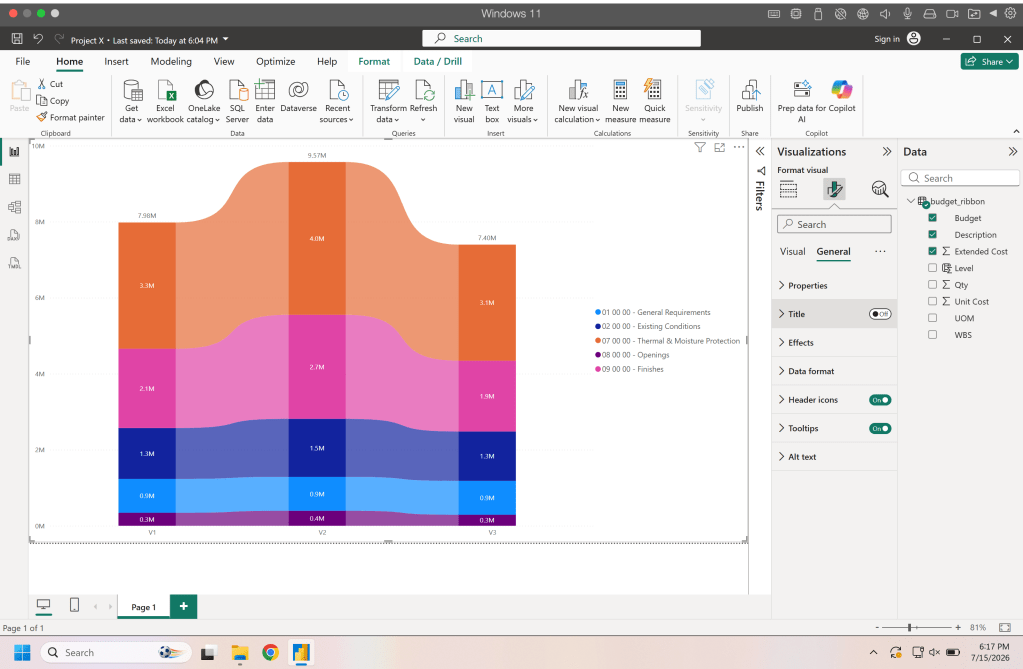Uncheck the Description field
The height and width of the screenshot is (669, 1023).
coord(932,234)
